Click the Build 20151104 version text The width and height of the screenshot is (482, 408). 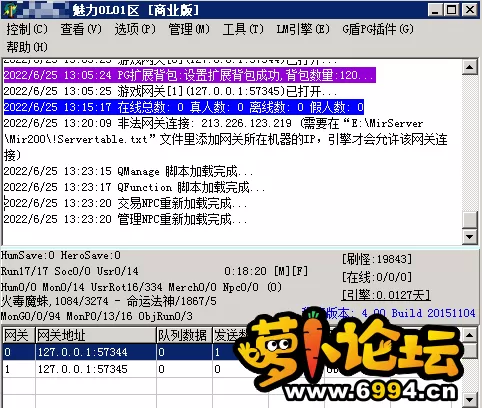pos(433,313)
